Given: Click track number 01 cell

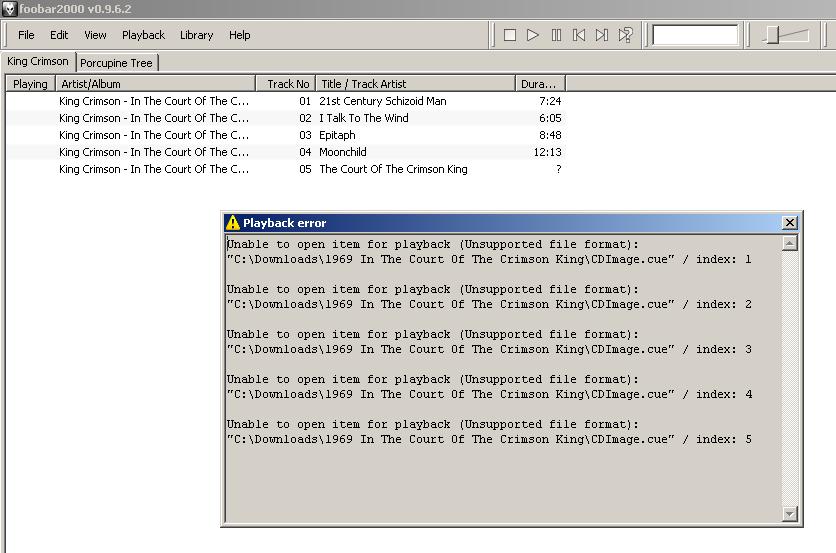Looking at the screenshot, I should pyautogui.click(x=305, y=101).
